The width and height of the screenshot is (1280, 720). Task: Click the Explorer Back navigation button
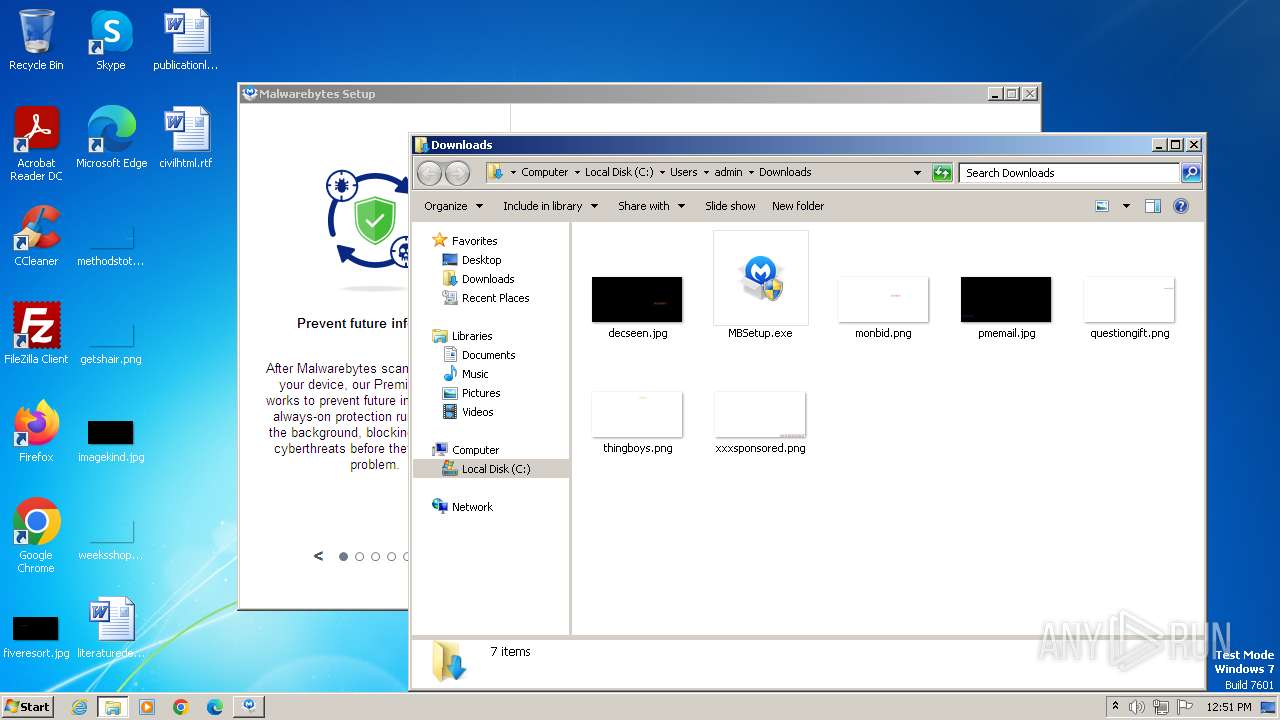coord(429,173)
